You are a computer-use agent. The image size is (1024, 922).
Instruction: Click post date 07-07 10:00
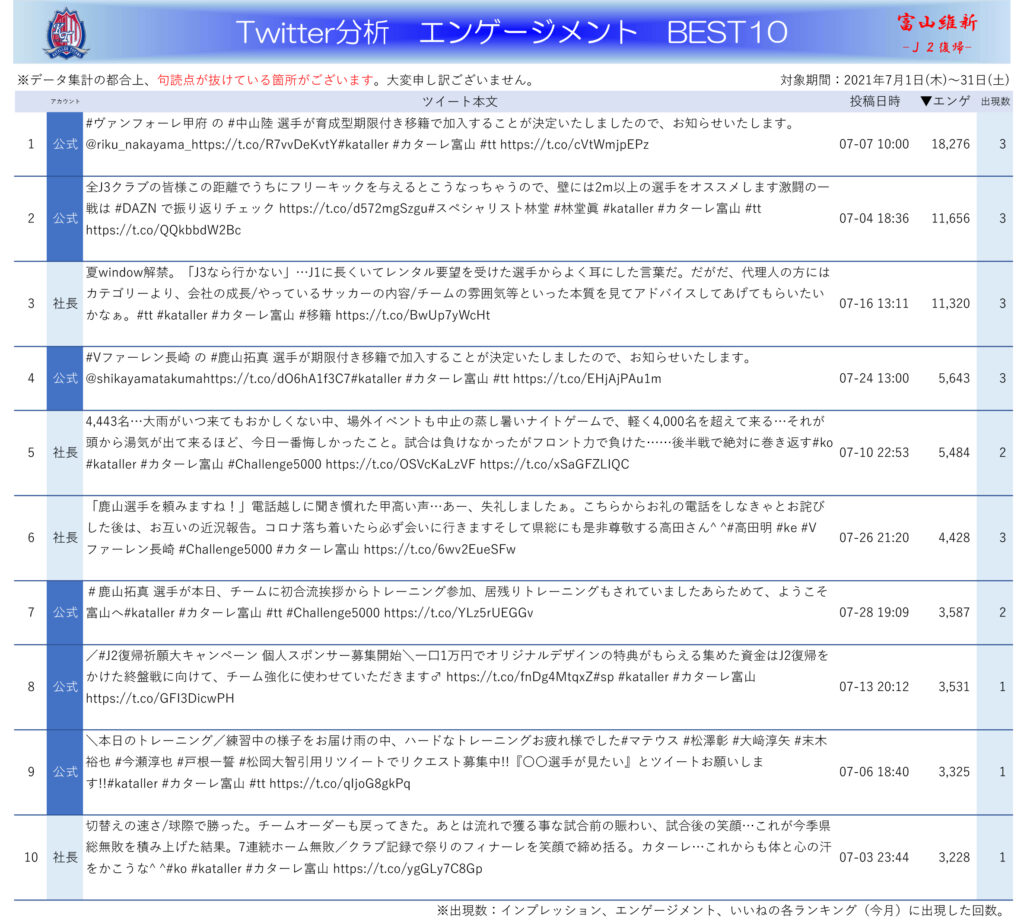pyautogui.click(x=874, y=144)
